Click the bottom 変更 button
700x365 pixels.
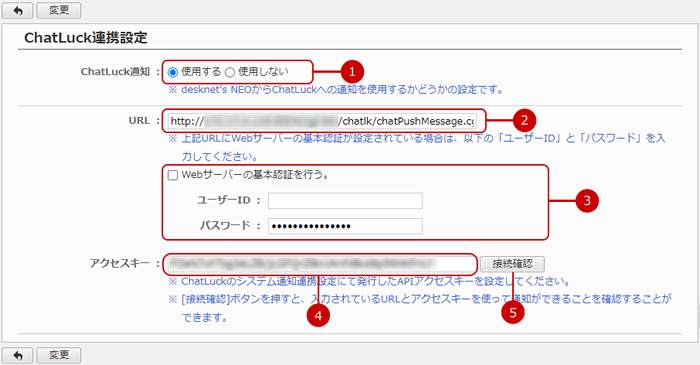(x=58, y=355)
